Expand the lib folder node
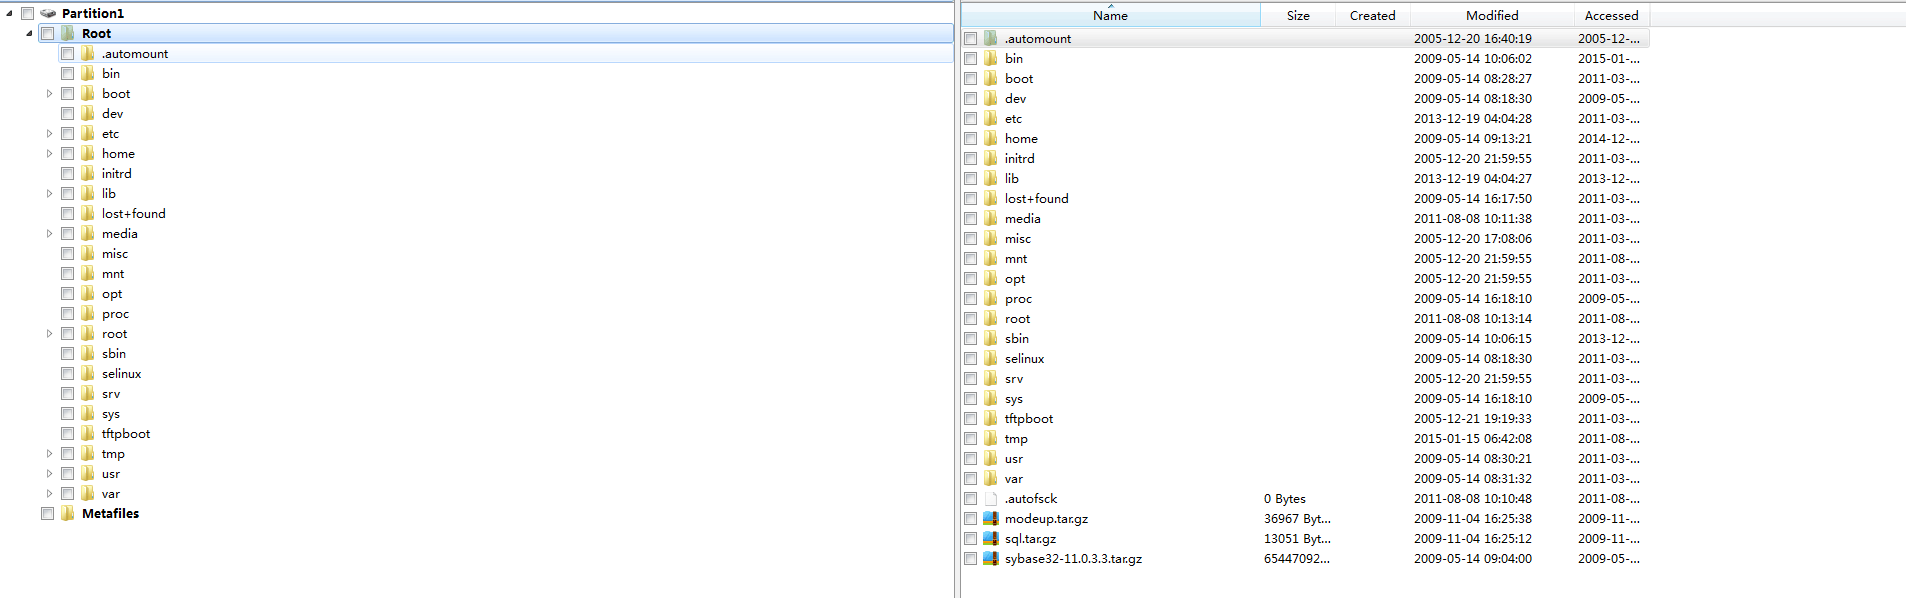 pyautogui.click(x=49, y=193)
